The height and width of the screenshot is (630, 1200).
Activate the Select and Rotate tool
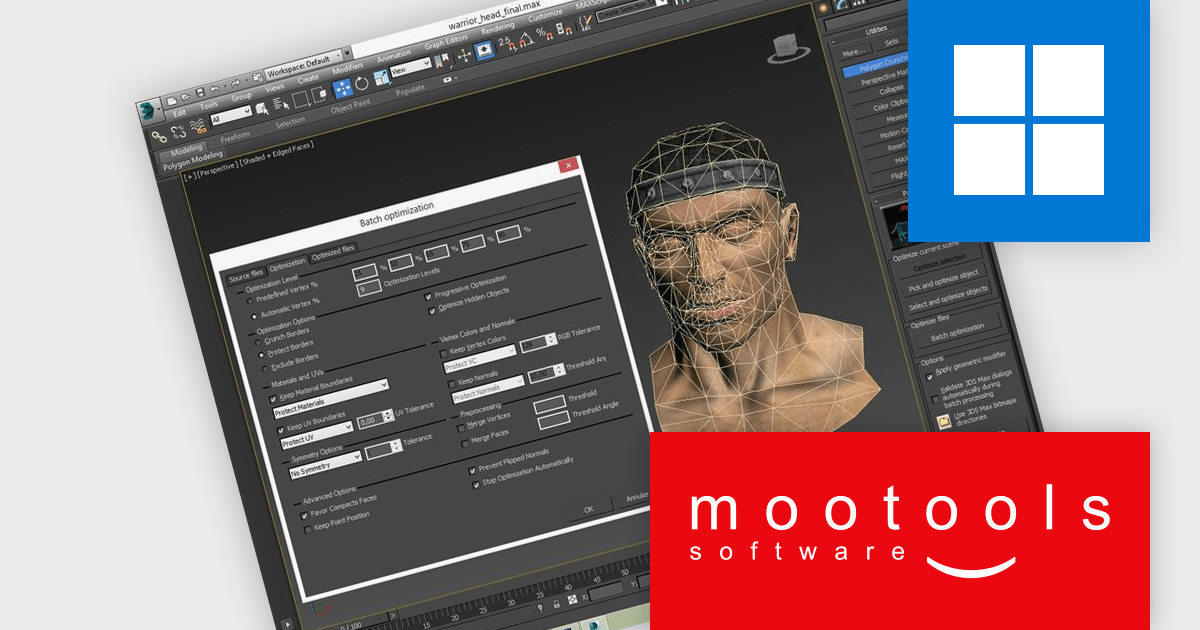tap(360, 84)
